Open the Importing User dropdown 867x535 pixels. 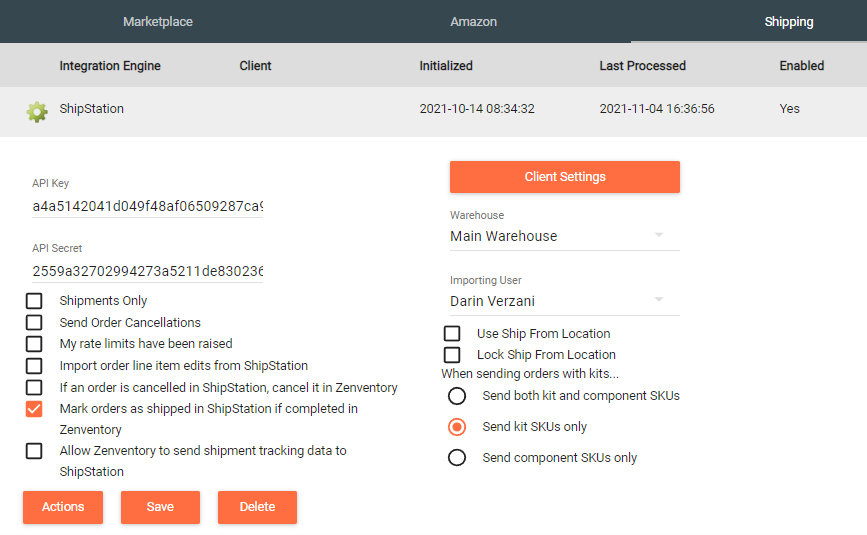coord(565,301)
